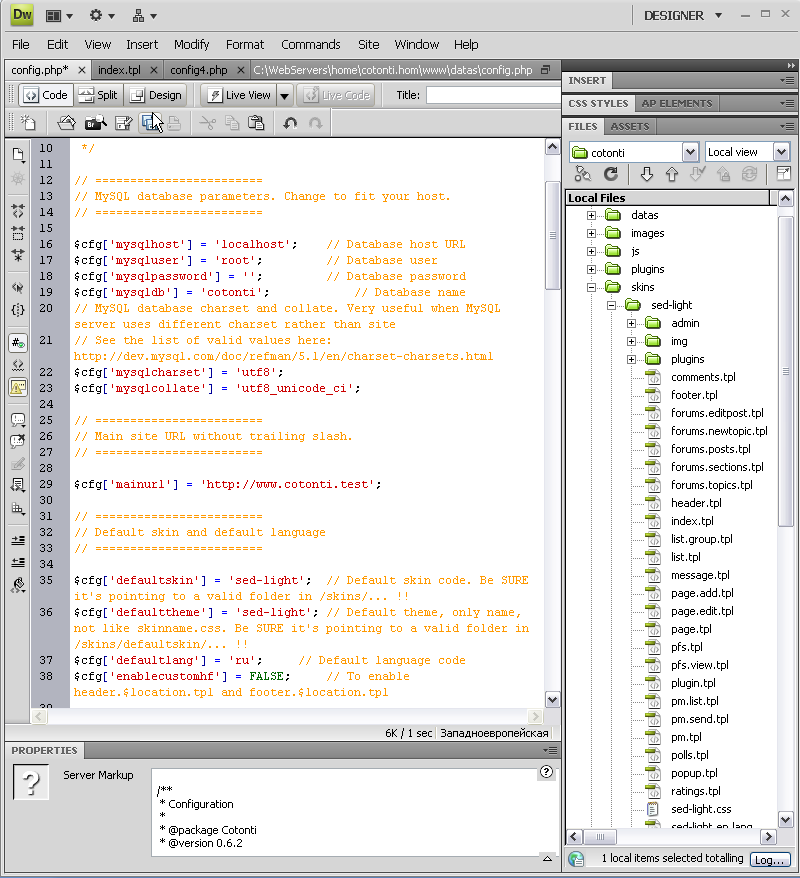The width and height of the screenshot is (800, 878).
Task: Click the Refresh icon in Files panel
Action: tap(610, 174)
